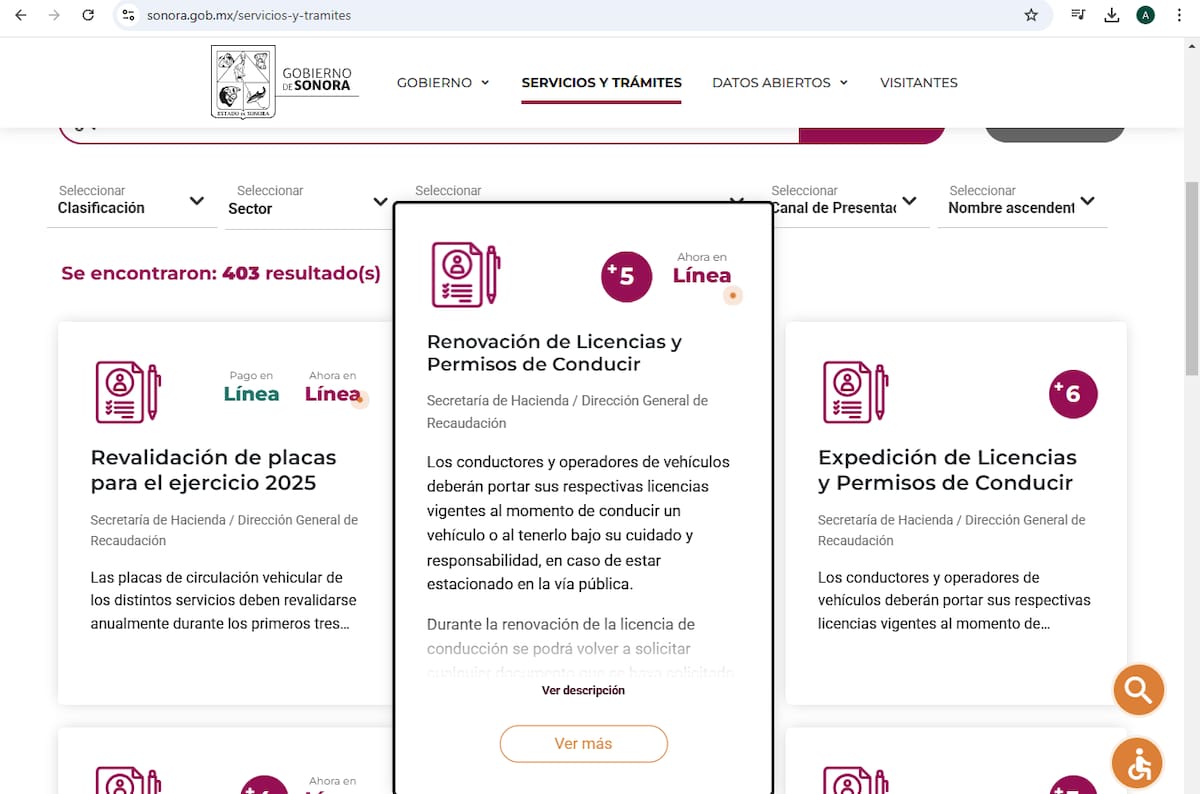Click the document icon on Revalidación de placas card
This screenshot has height=794, width=1200.
127,392
